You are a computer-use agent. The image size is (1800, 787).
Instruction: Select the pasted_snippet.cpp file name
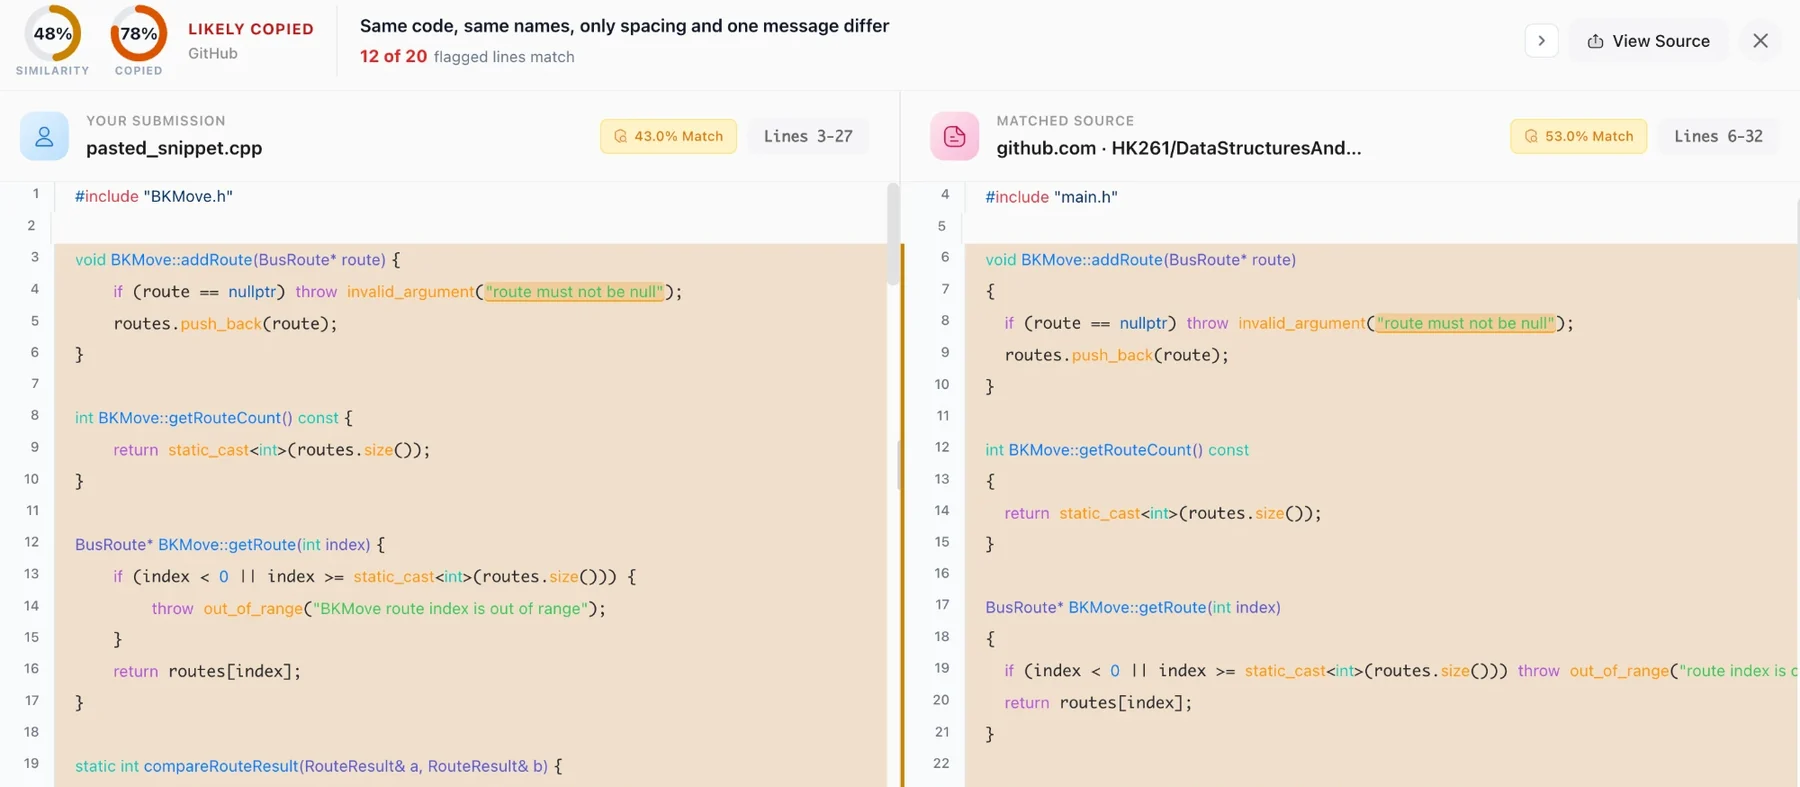tap(174, 148)
